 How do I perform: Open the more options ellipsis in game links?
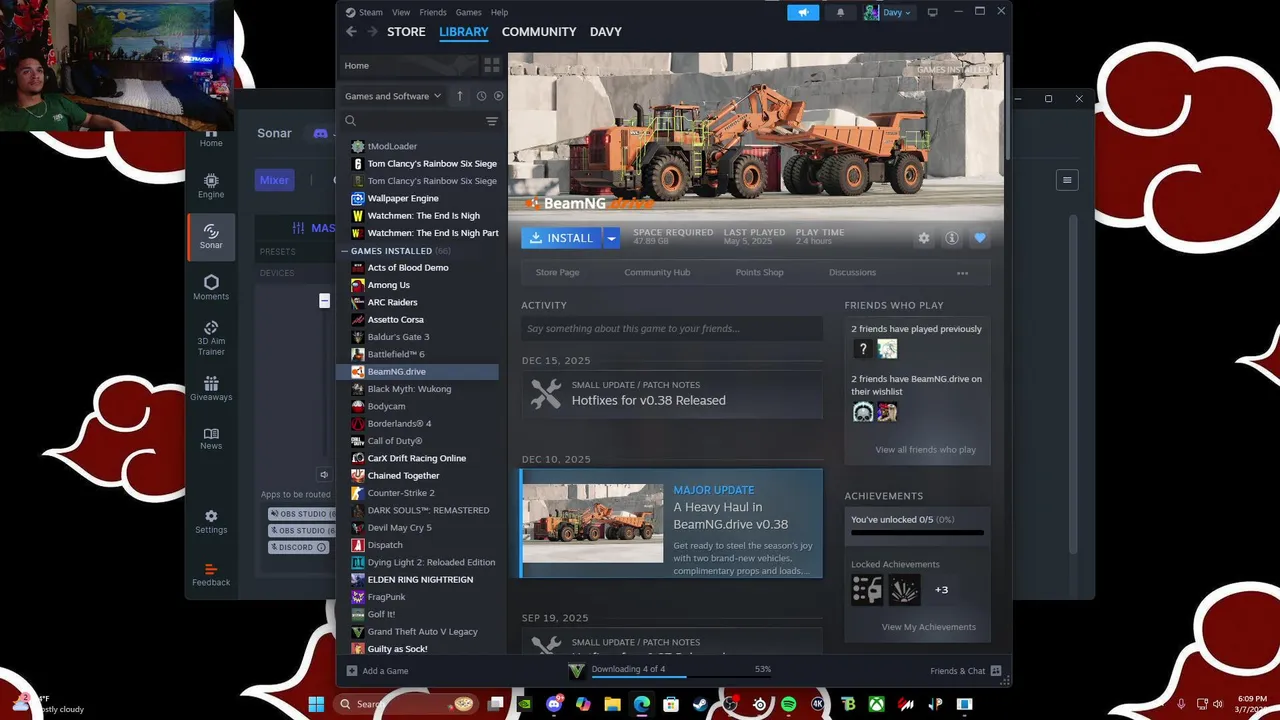click(x=962, y=272)
